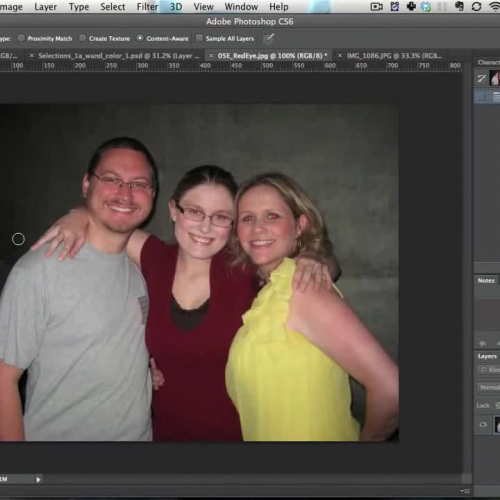This screenshot has height=500, width=500.
Task: Switch to the 05E_RedEye.jpg document tab
Action: click(x=272, y=56)
